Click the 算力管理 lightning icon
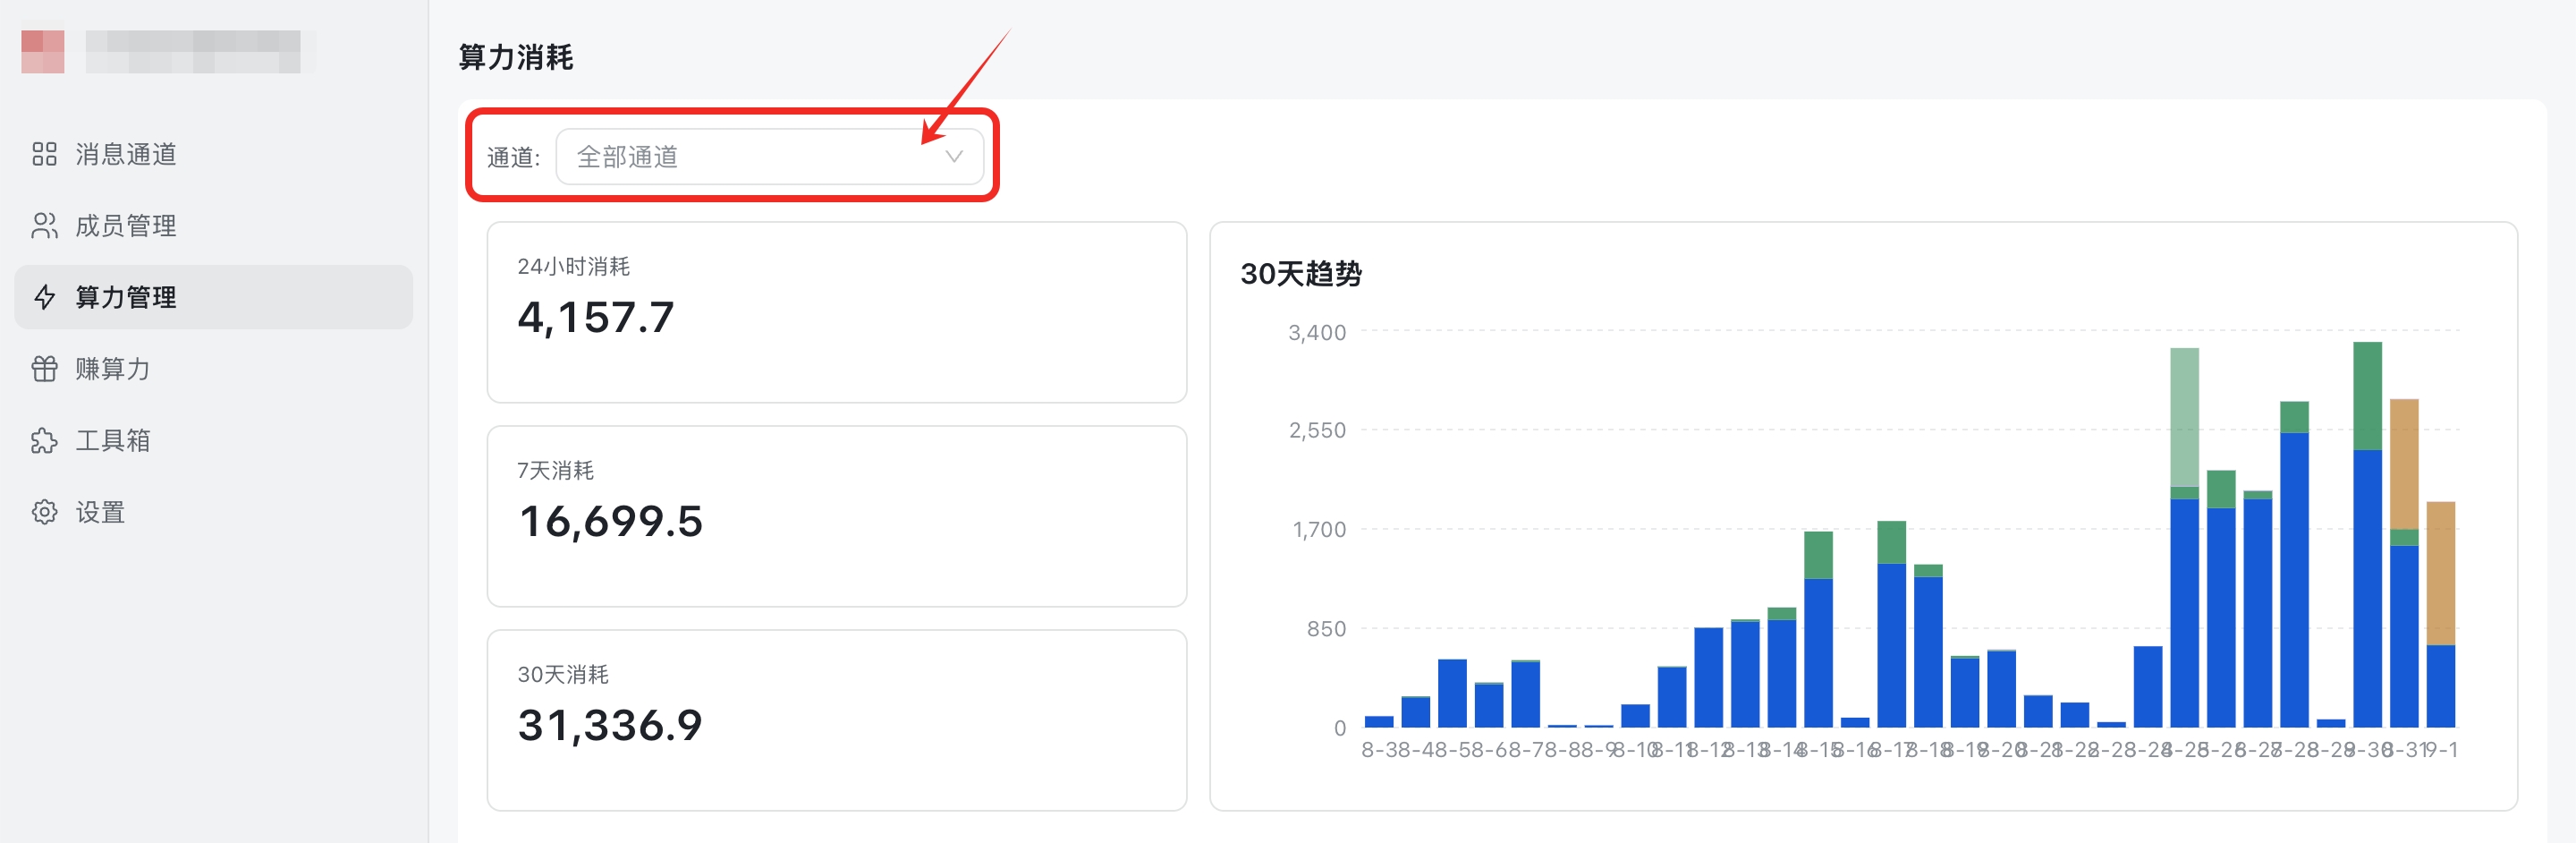The height and width of the screenshot is (843, 2576). (44, 297)
